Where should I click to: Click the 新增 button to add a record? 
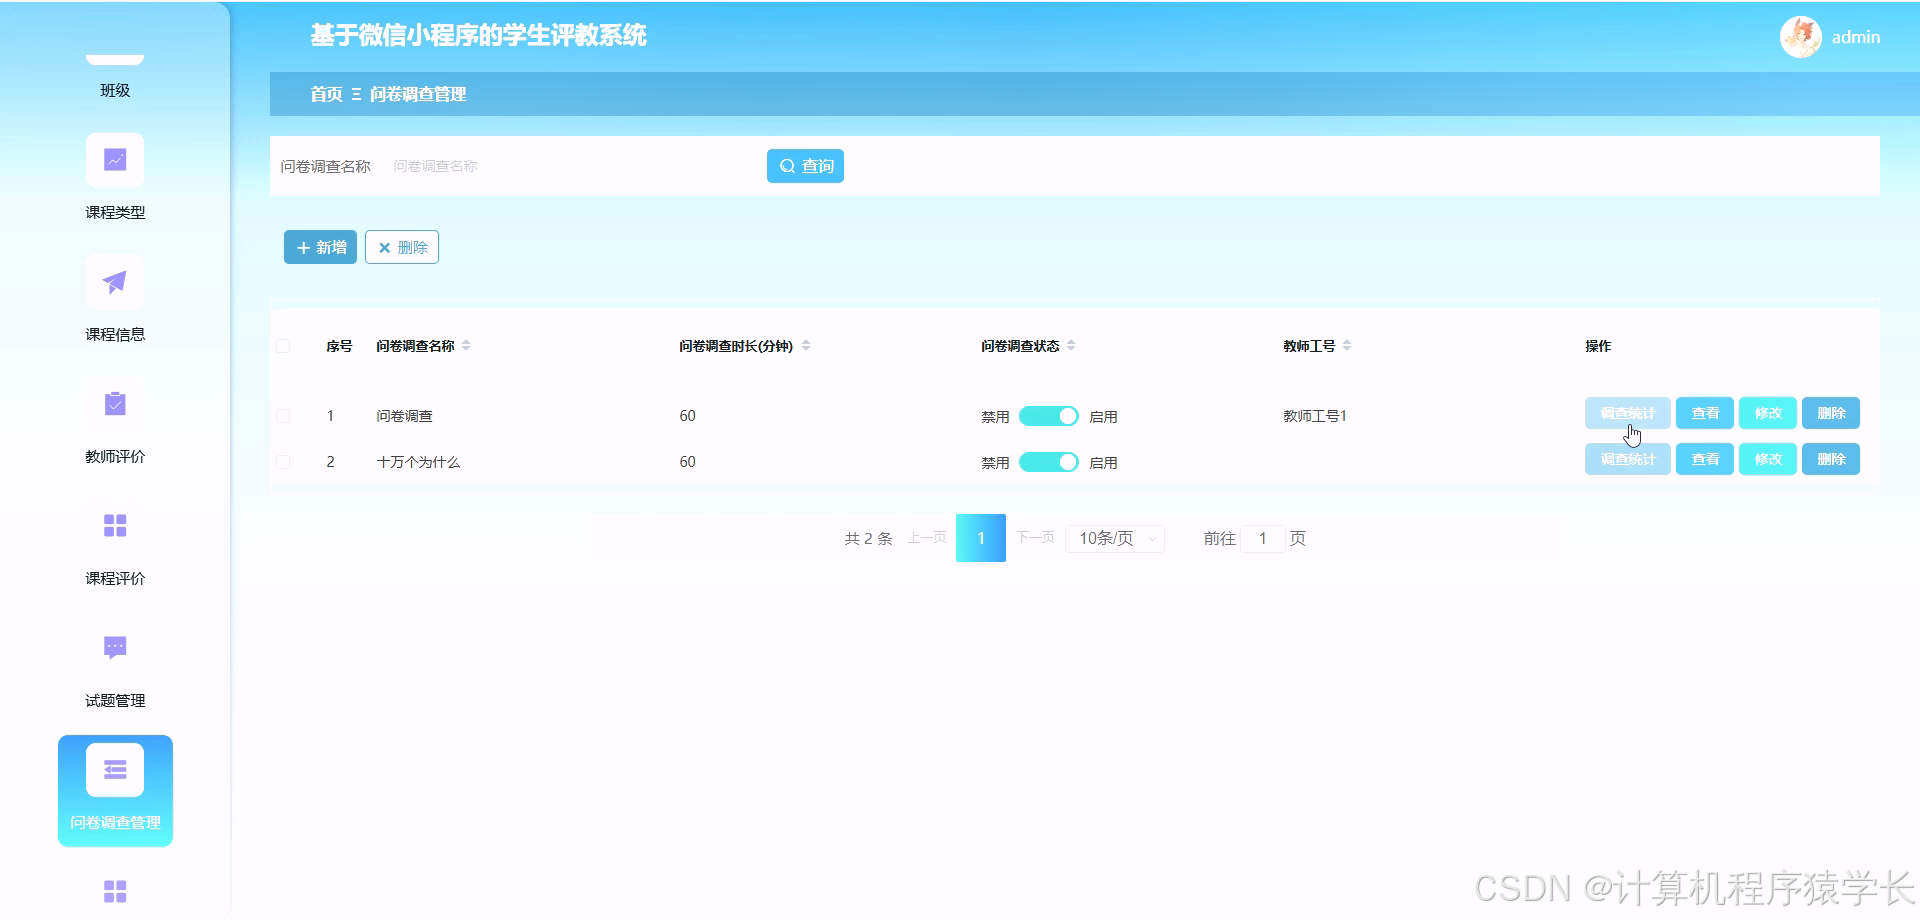[319, 247]
